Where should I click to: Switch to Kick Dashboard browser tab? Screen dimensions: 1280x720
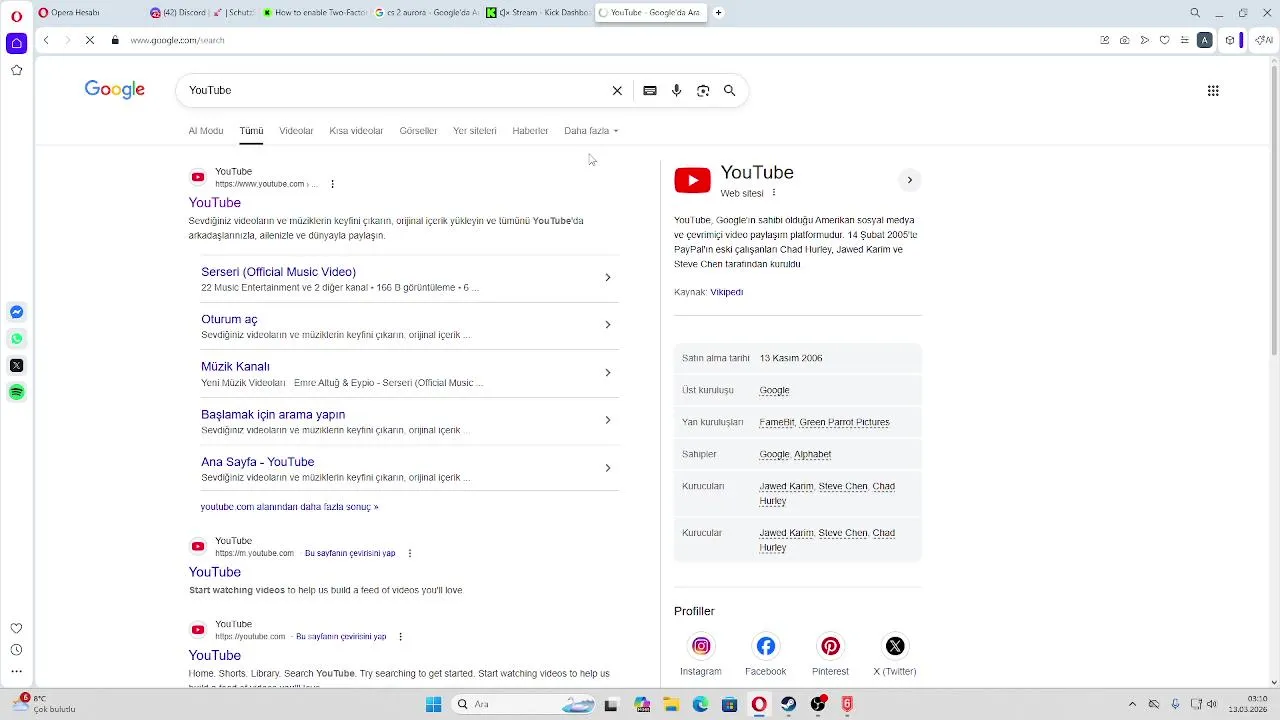tap(538, 13)
